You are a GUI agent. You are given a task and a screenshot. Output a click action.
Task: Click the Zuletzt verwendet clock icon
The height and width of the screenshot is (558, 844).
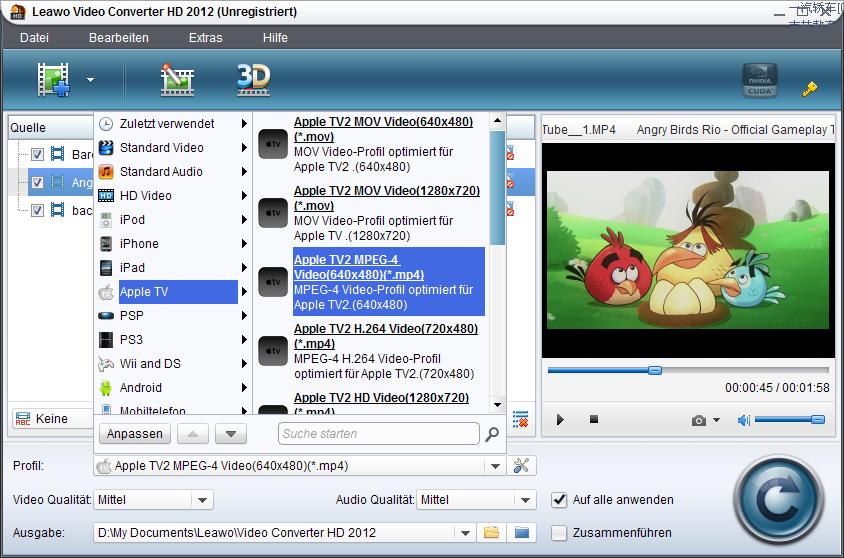click(106, 124)
